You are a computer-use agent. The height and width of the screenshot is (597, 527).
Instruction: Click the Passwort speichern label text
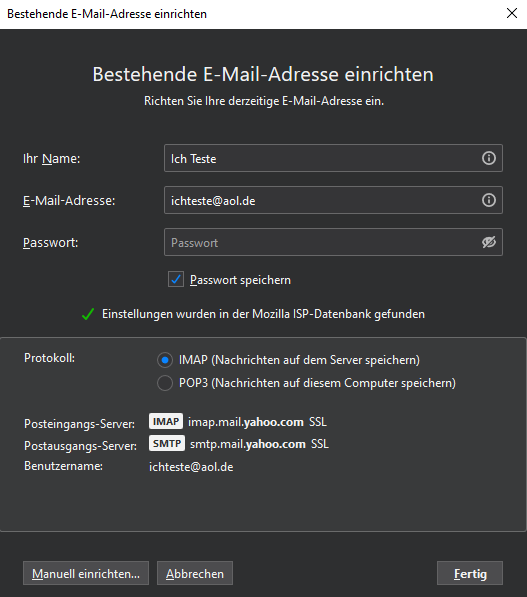click(240, 280)
